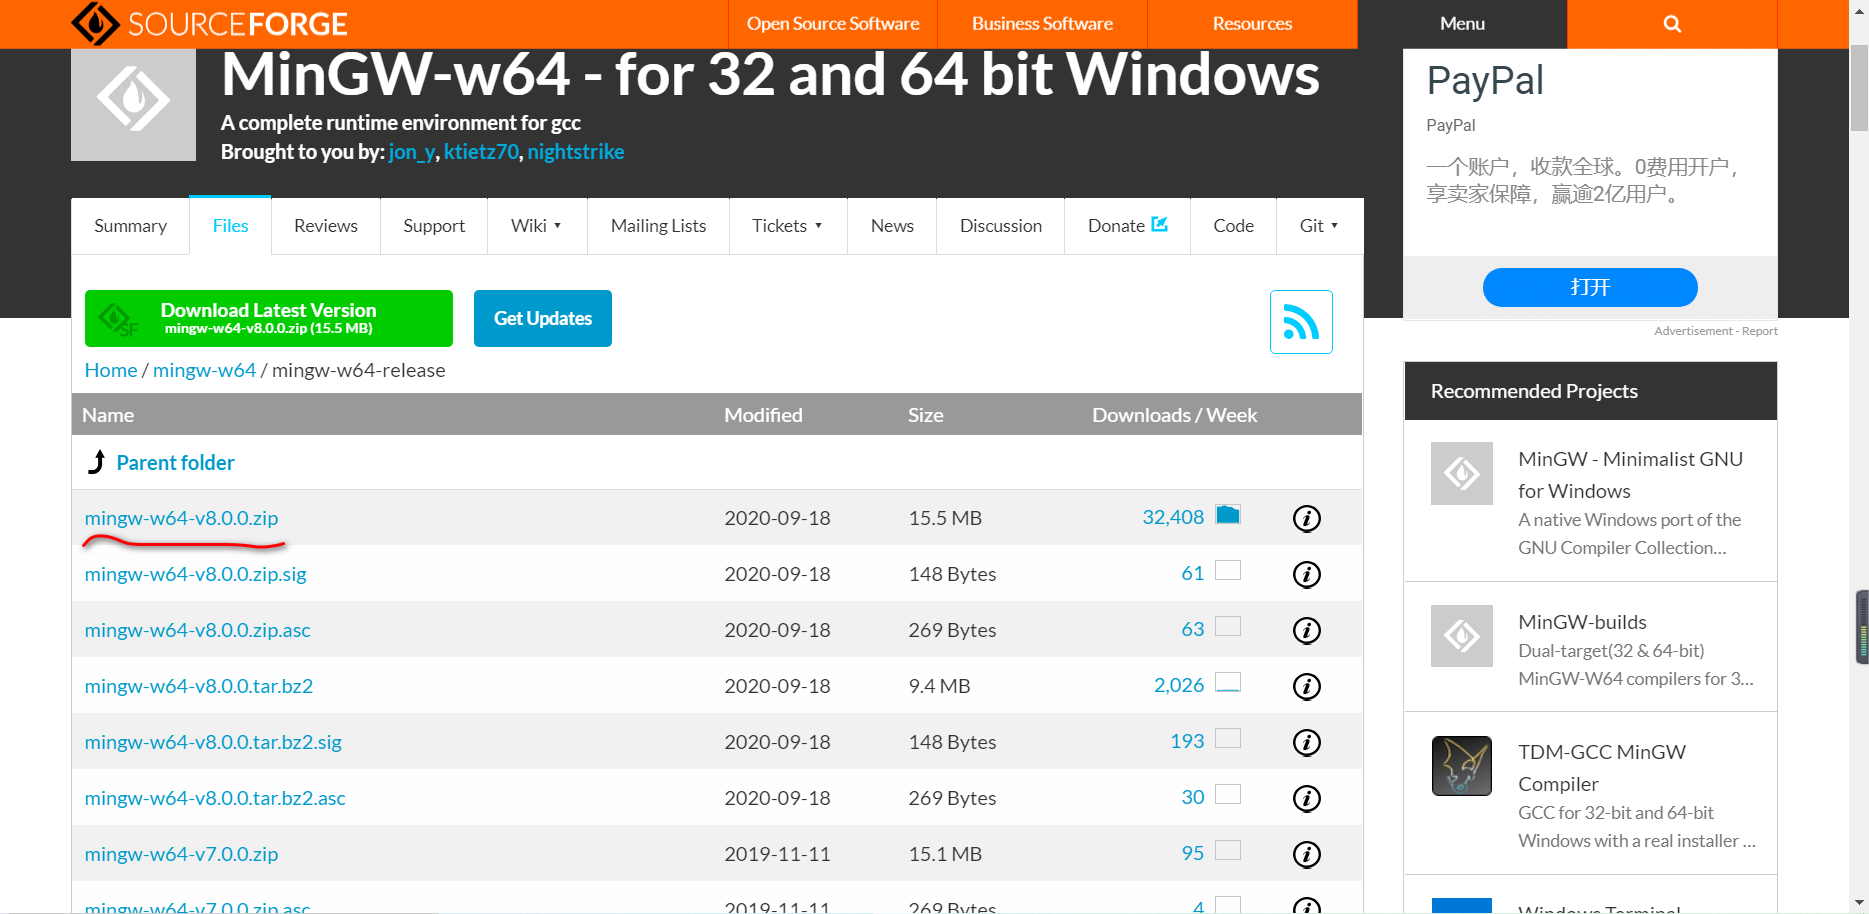Image resolution: width=1869 pixels, height=914 pixels.
Task: Open the Summary tab
Action: click(x=130, y=226)
